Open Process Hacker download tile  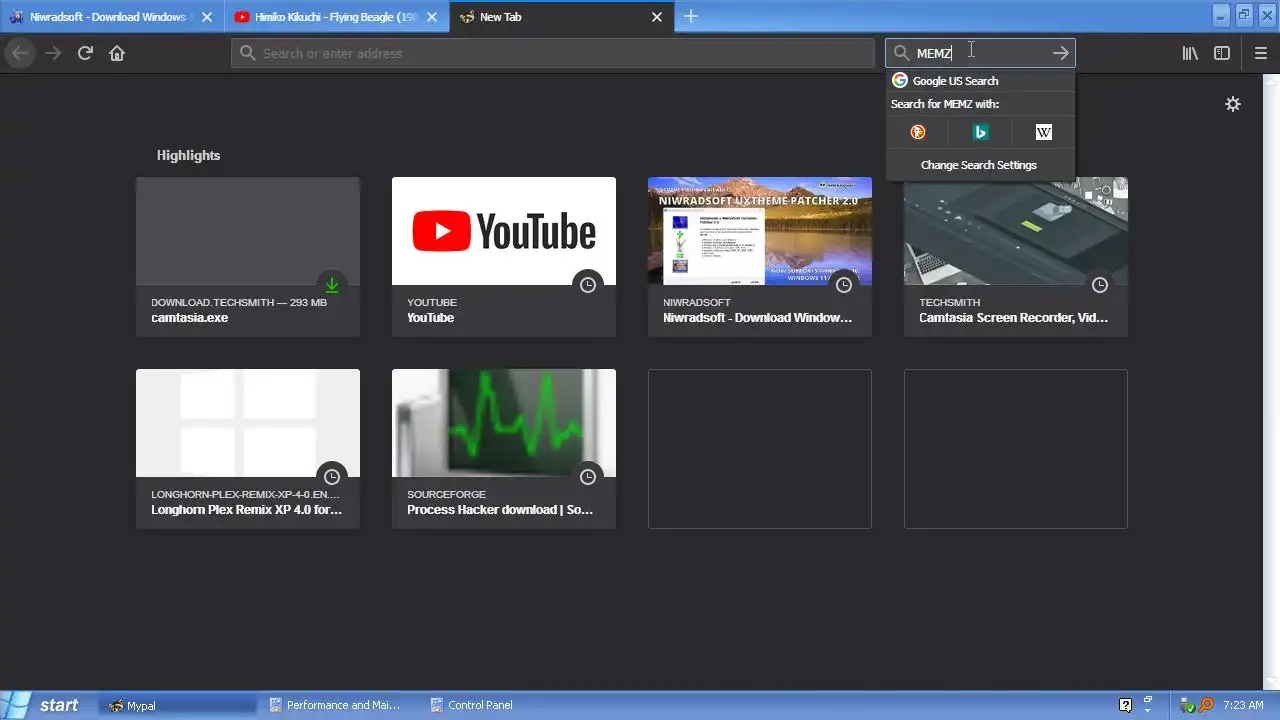click(x=504, y=449)
